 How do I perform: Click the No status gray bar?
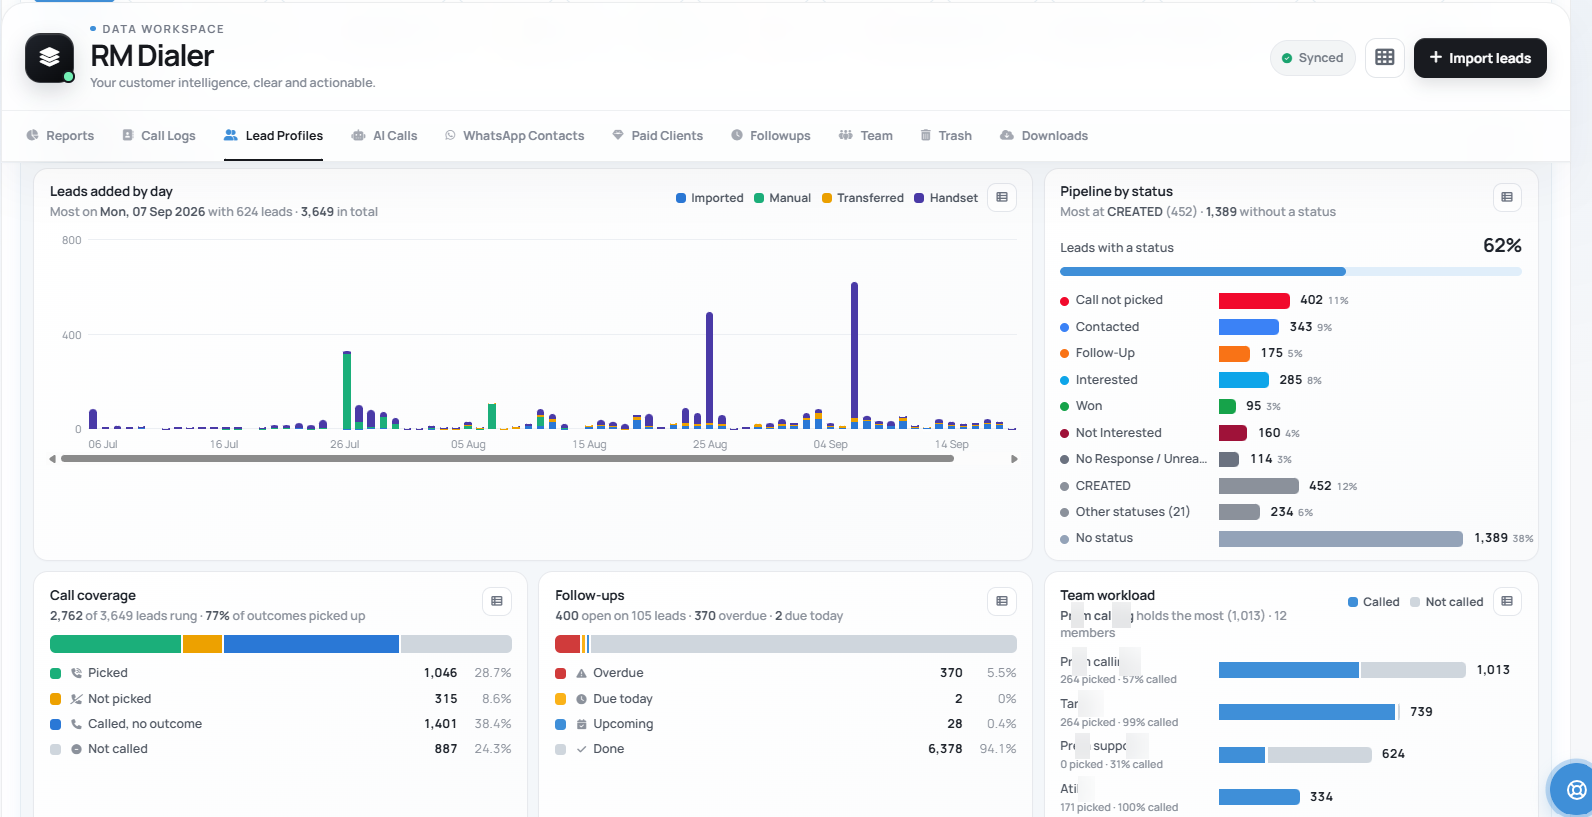coord(1341,539)
